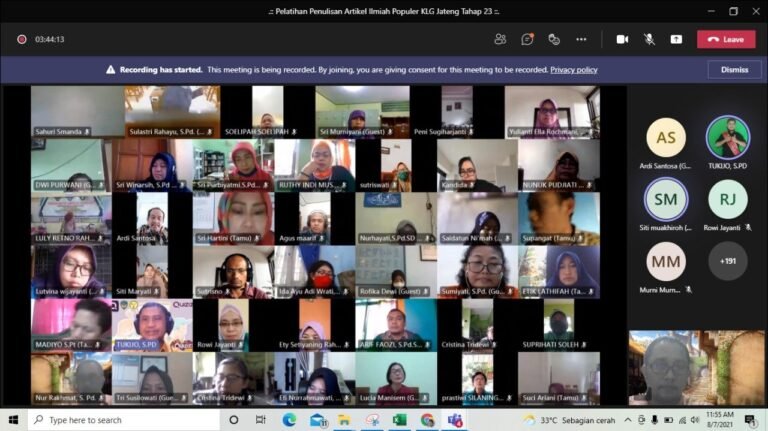768x431 pixels.
Task: Select Sri Hartini (Tamu) video tile
Action: [234, 218]
